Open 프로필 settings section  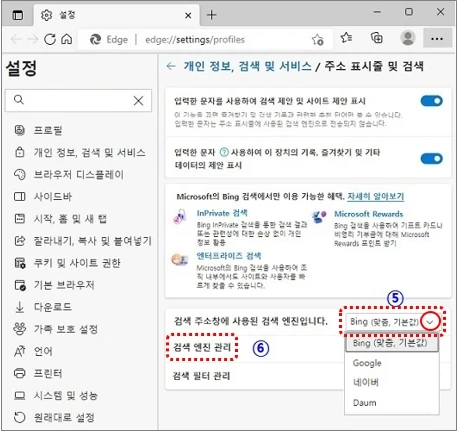(38, 130)
